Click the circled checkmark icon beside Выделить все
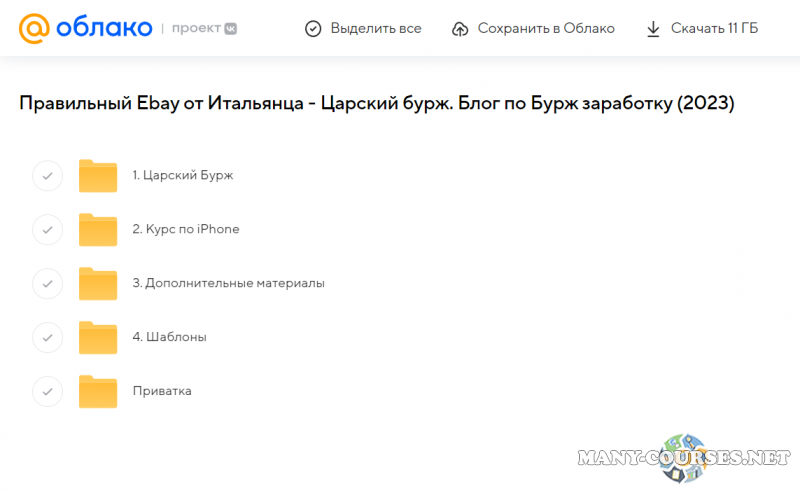 pos(313,29)
